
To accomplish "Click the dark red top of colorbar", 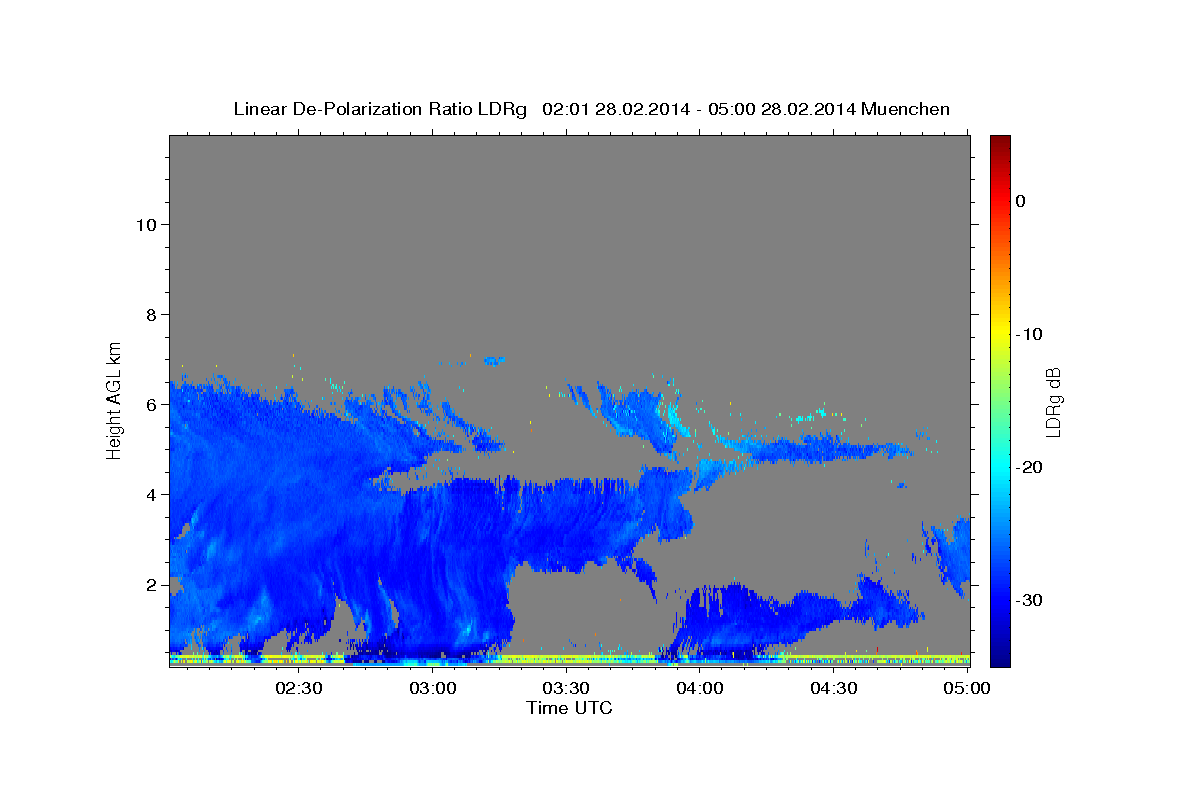I will pos(1000,143).
